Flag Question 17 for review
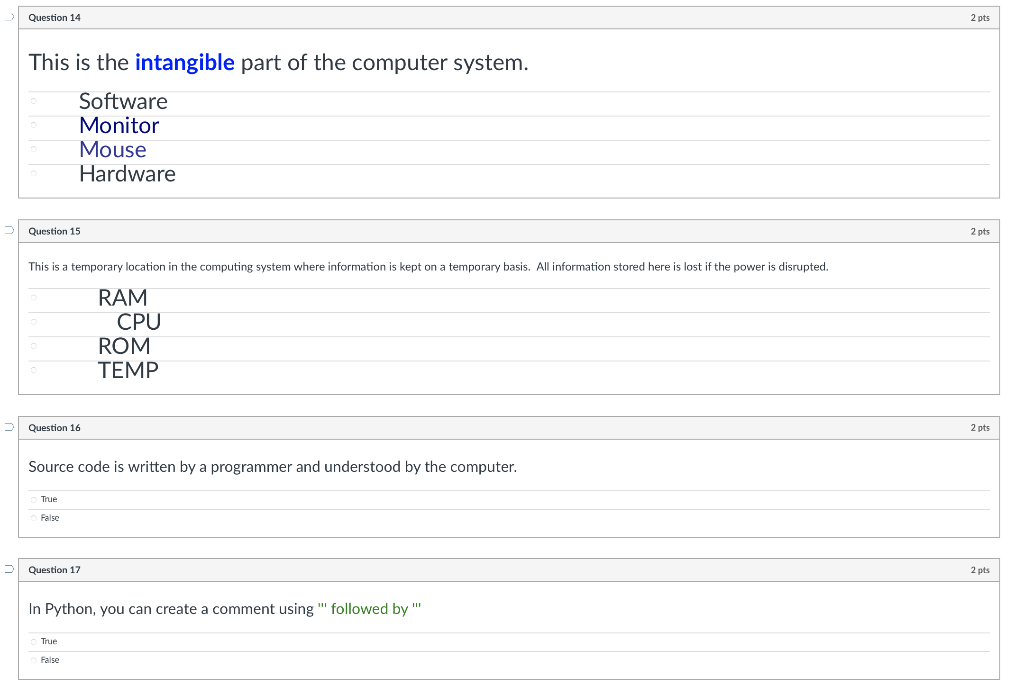This screenshot has height=686, width=1024. tap(8, 570)
